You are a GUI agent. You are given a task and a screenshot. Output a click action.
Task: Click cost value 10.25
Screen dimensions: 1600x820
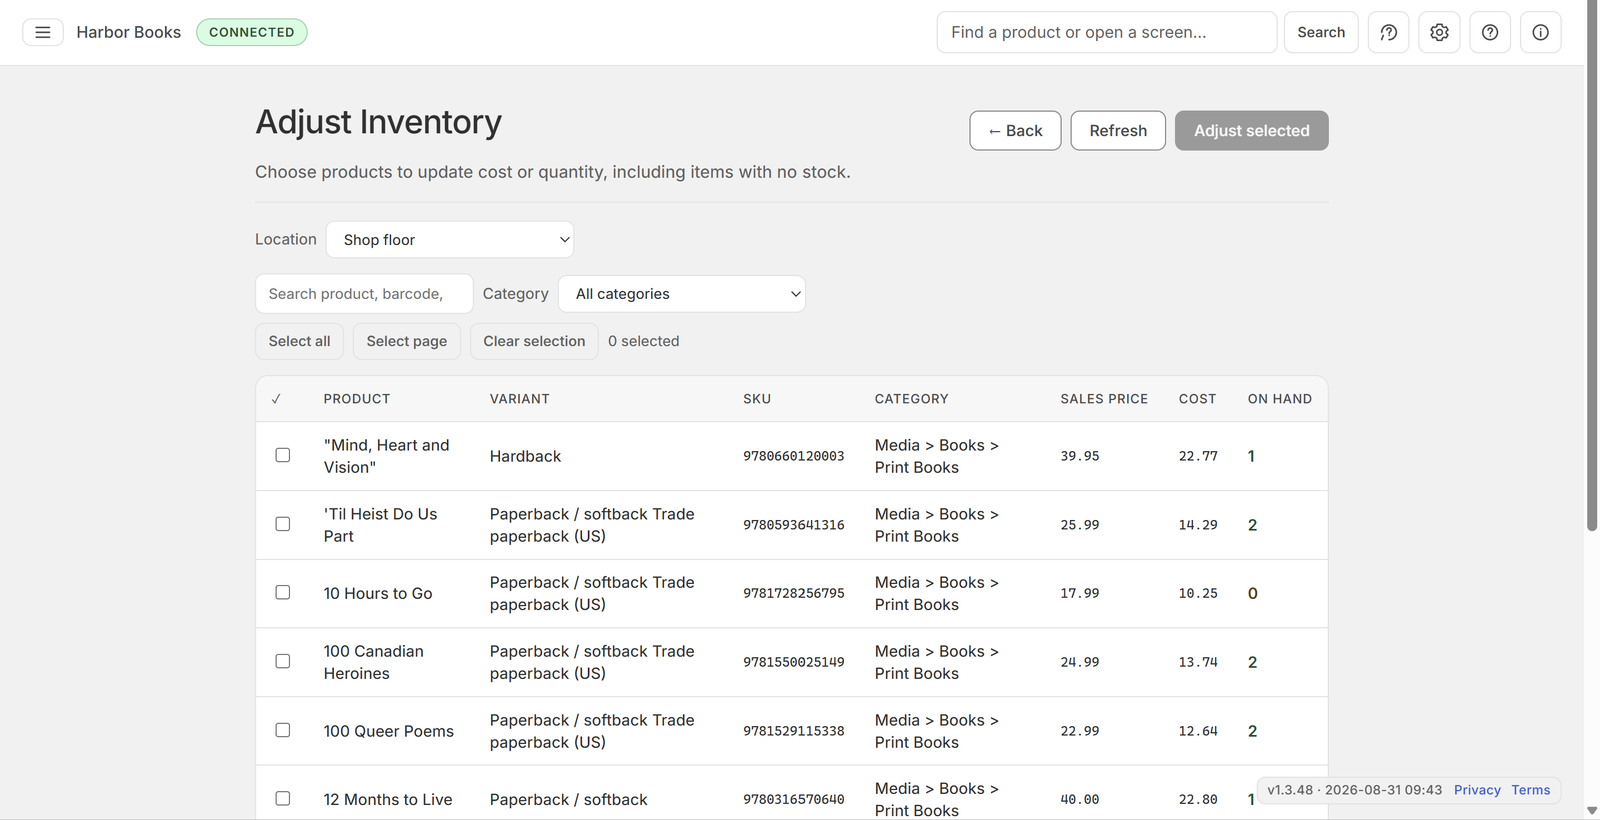click(1198, 593)
